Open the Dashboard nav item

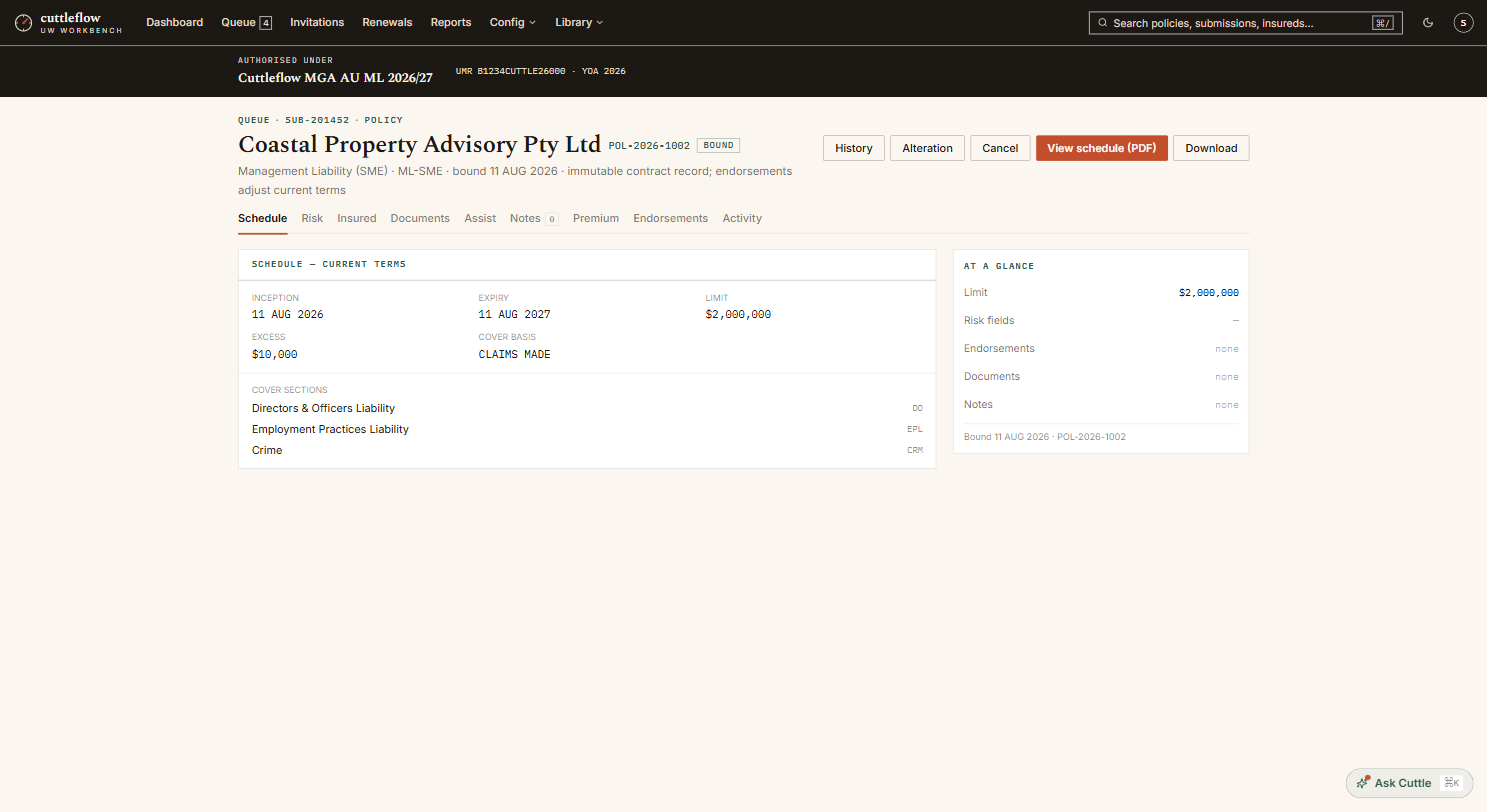click(x=174, y=22)
